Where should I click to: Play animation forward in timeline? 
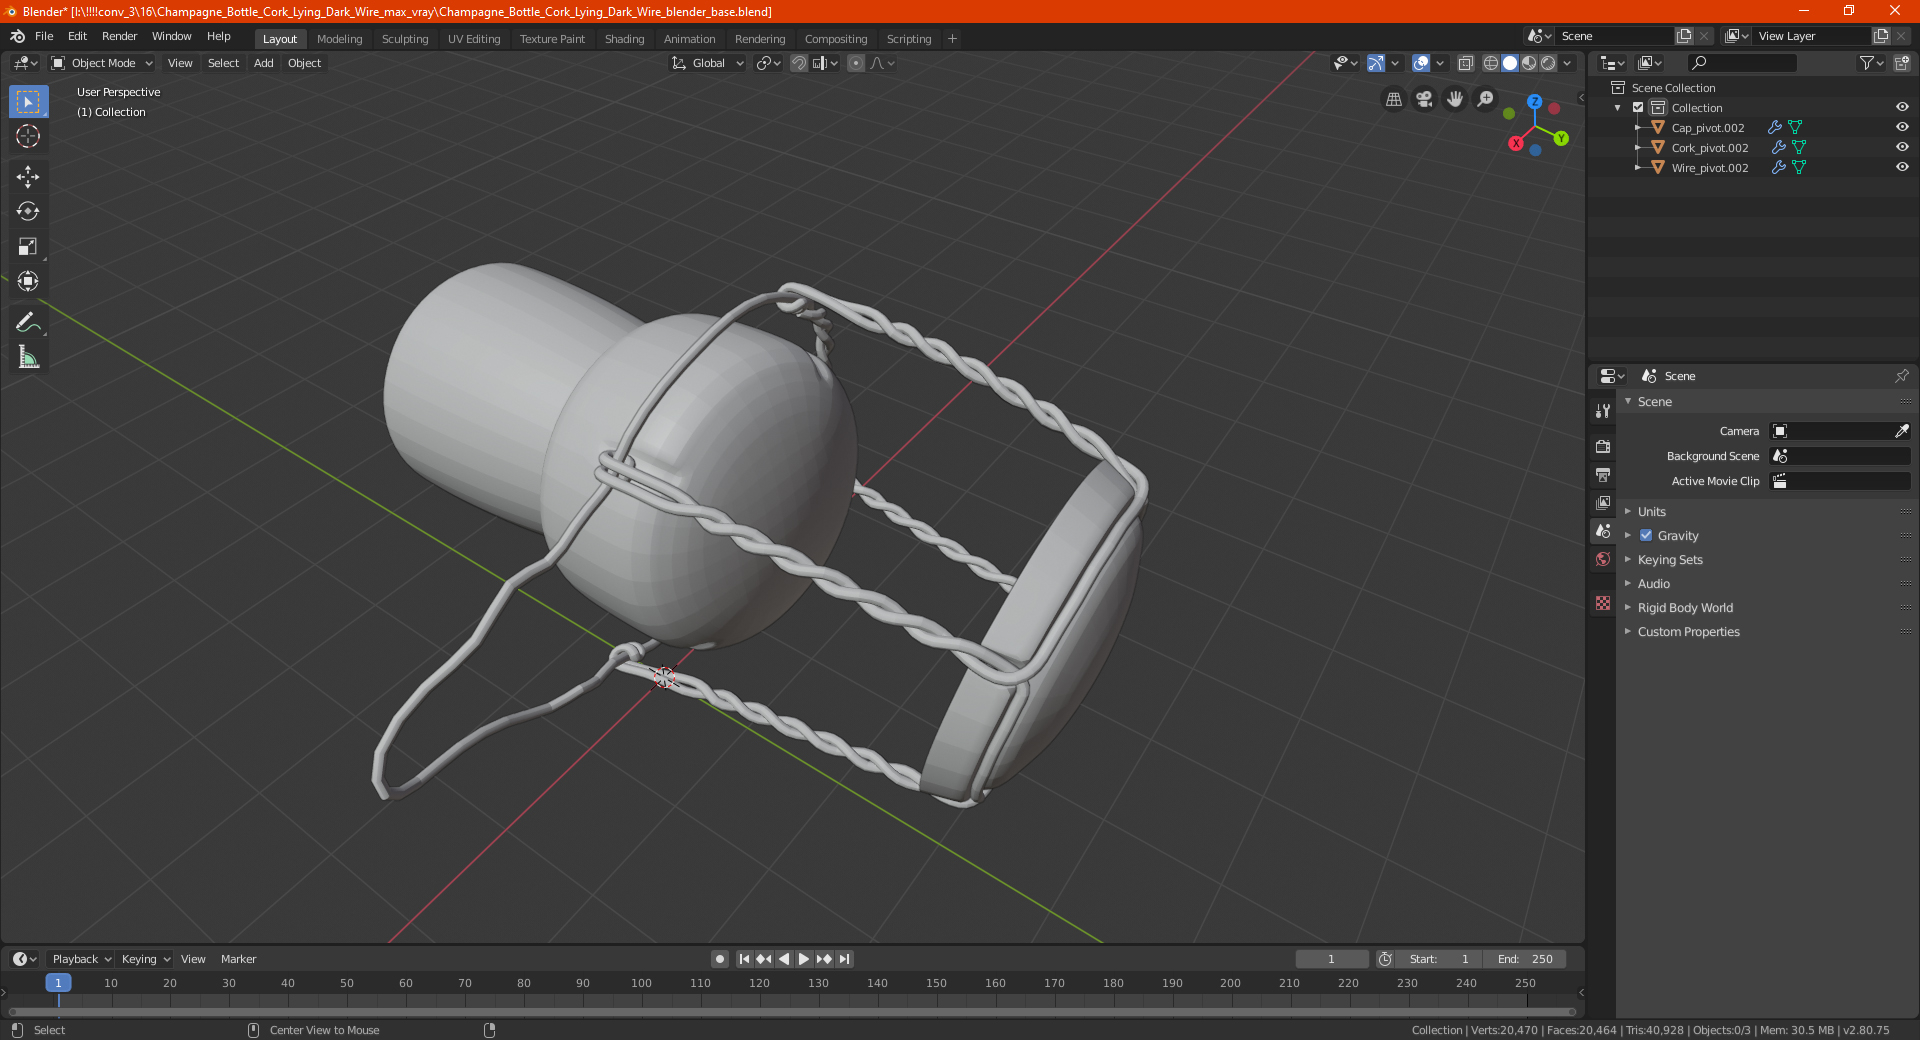[803, 959]
